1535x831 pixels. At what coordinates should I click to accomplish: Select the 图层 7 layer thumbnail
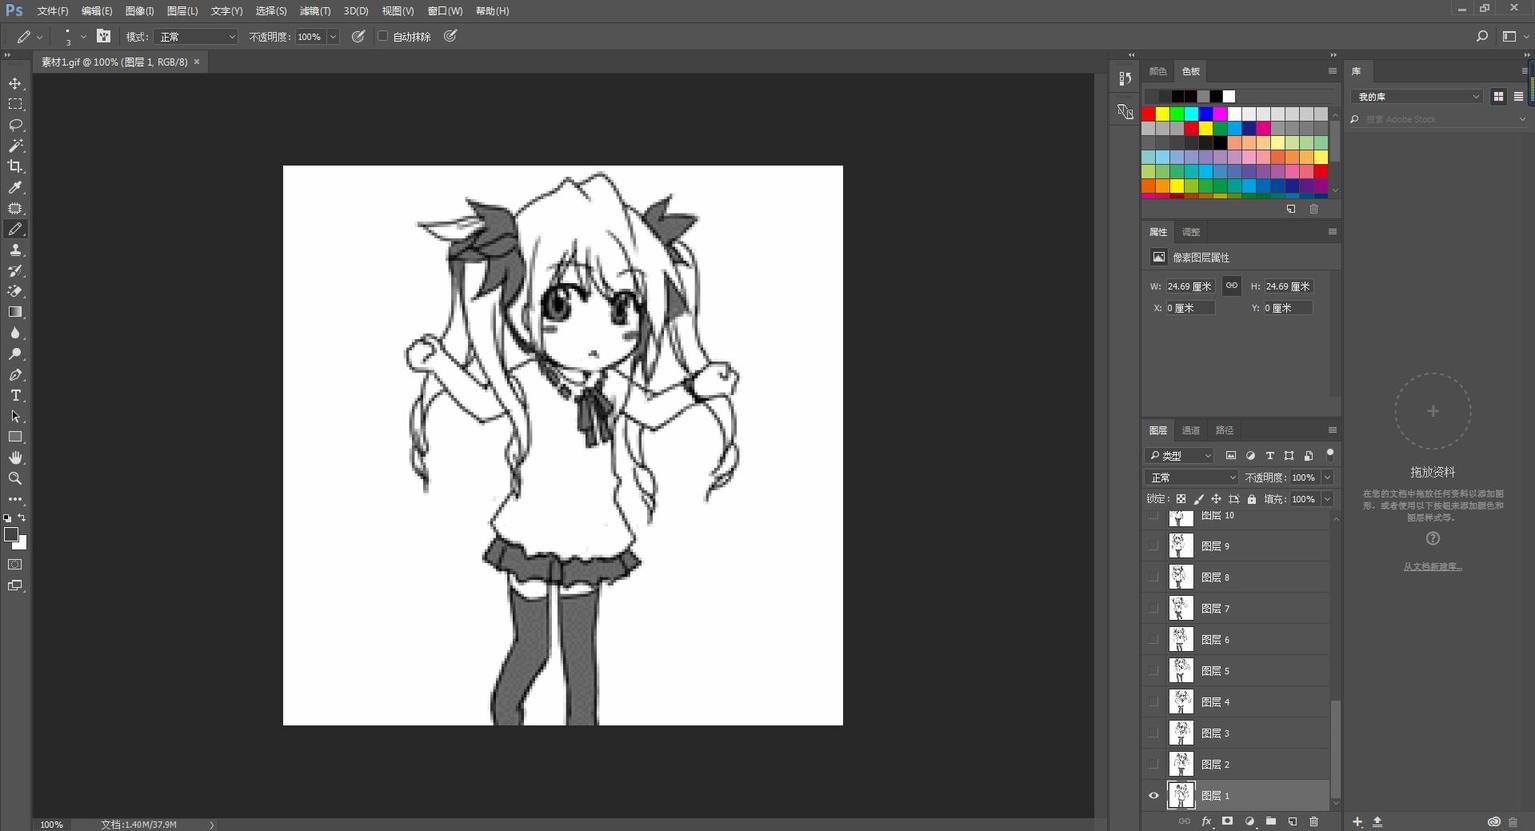(x=1181, y=608)
